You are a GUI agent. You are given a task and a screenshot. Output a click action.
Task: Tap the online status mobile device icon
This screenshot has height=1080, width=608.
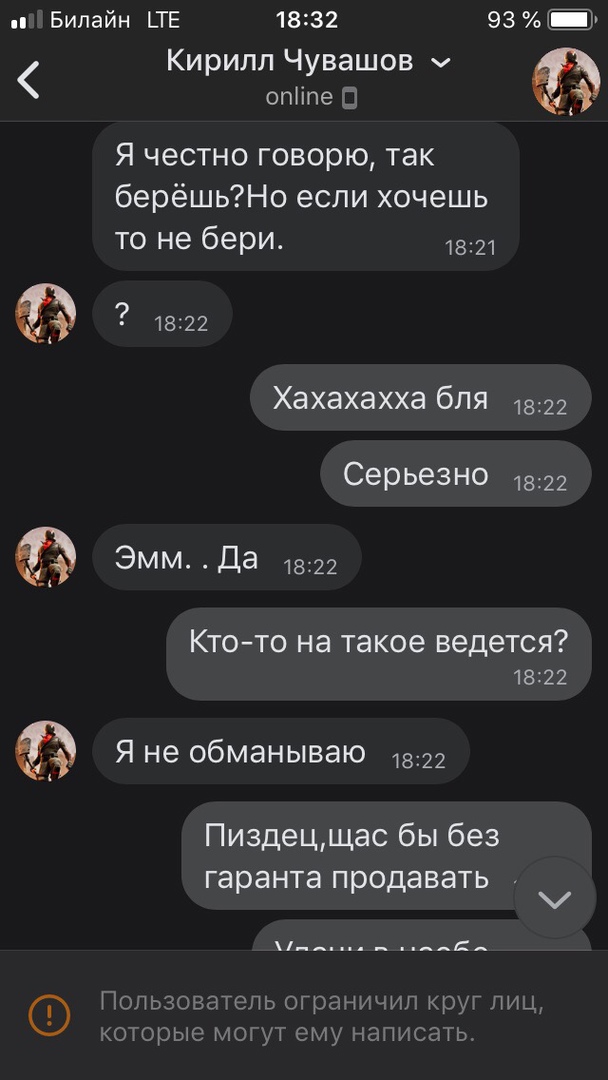click(x=350, y=98)
